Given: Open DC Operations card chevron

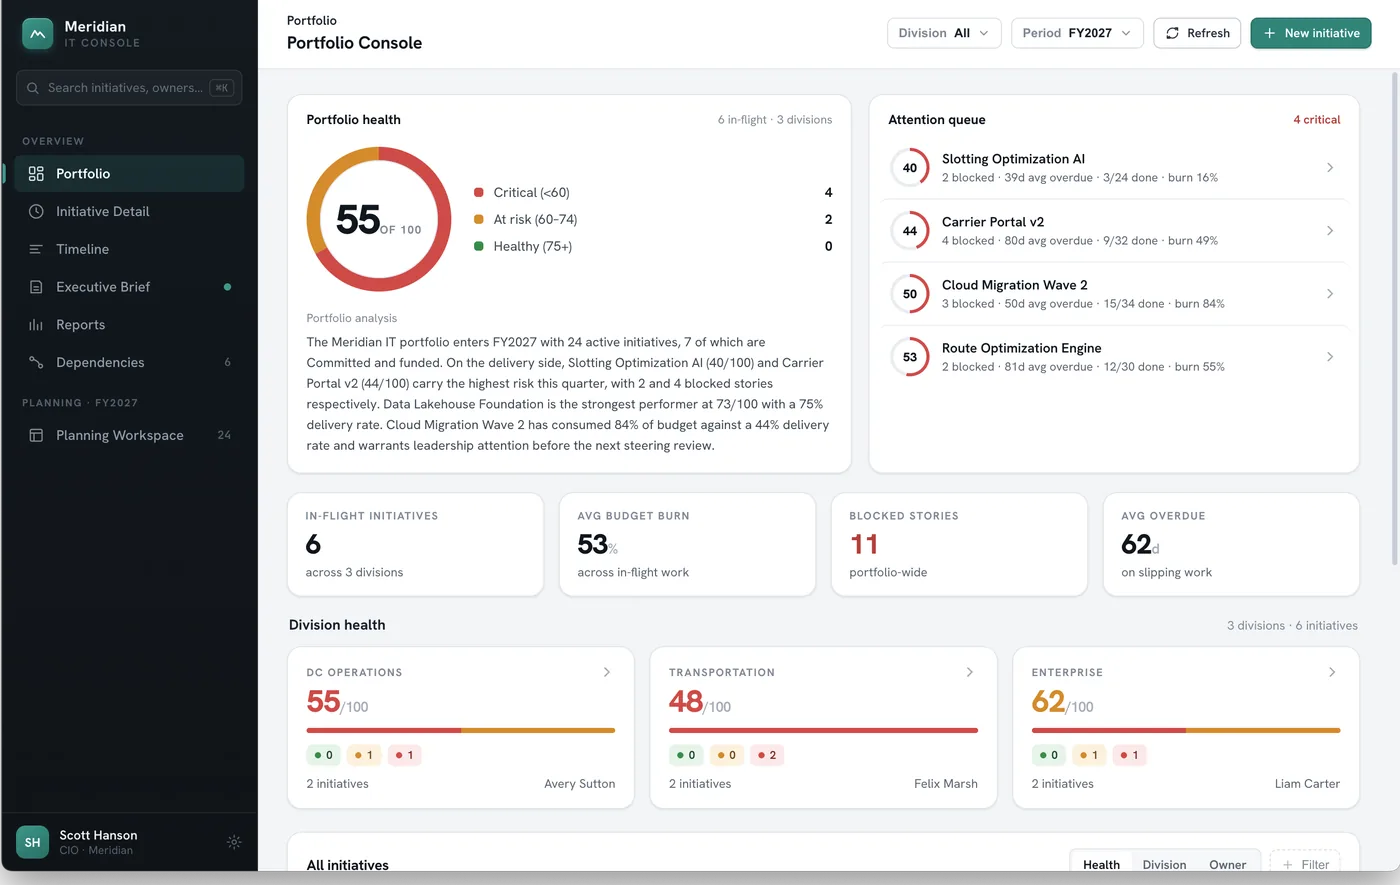Looking at the screenshot, I should coord(607,672).
